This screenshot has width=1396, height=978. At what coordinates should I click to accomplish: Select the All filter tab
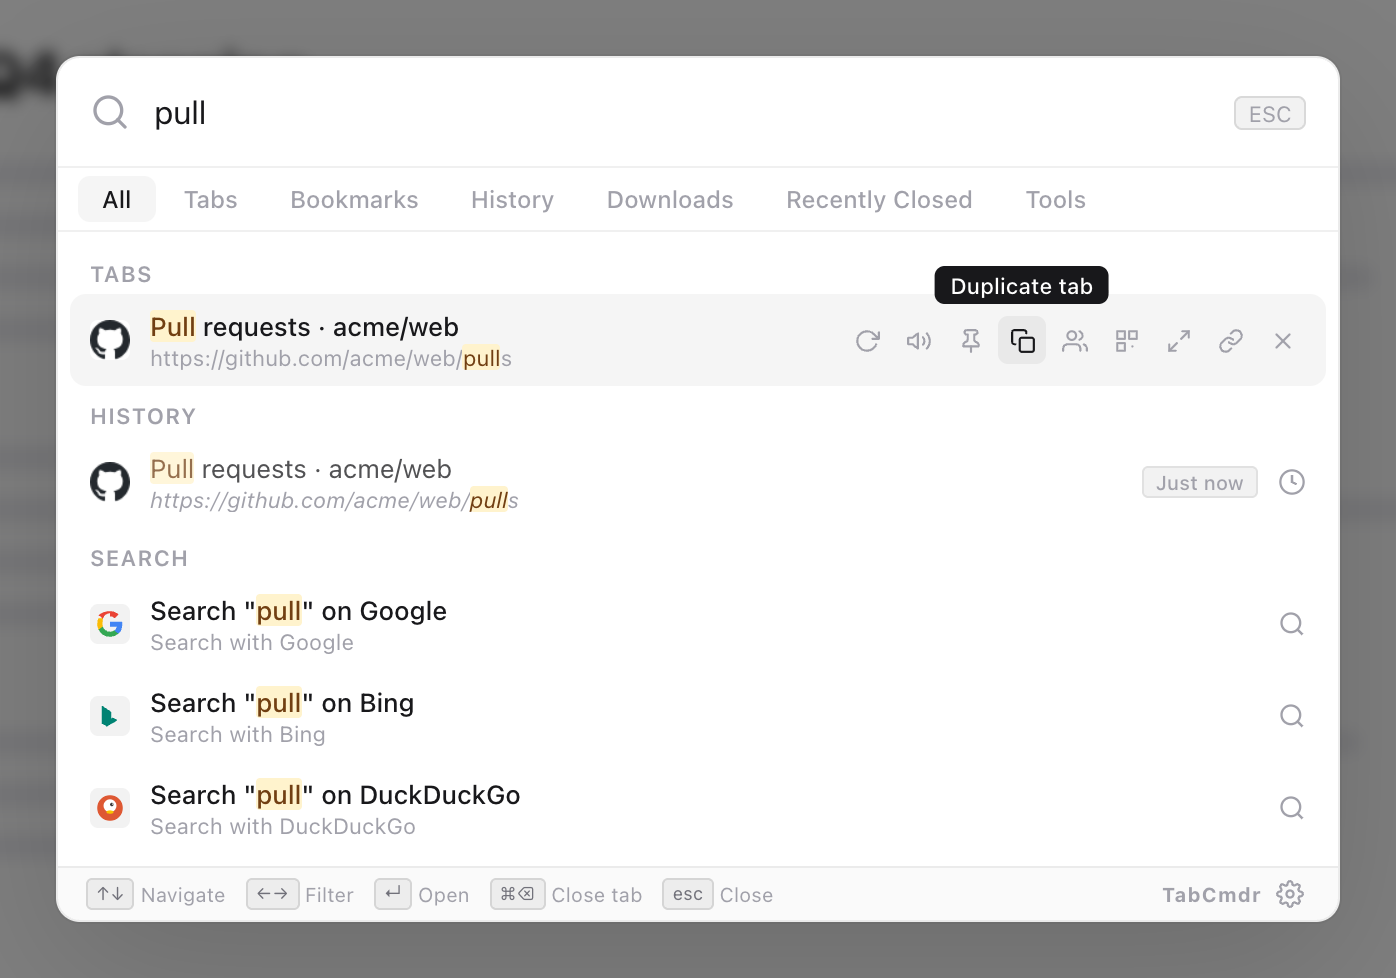[x=117, y=199]
